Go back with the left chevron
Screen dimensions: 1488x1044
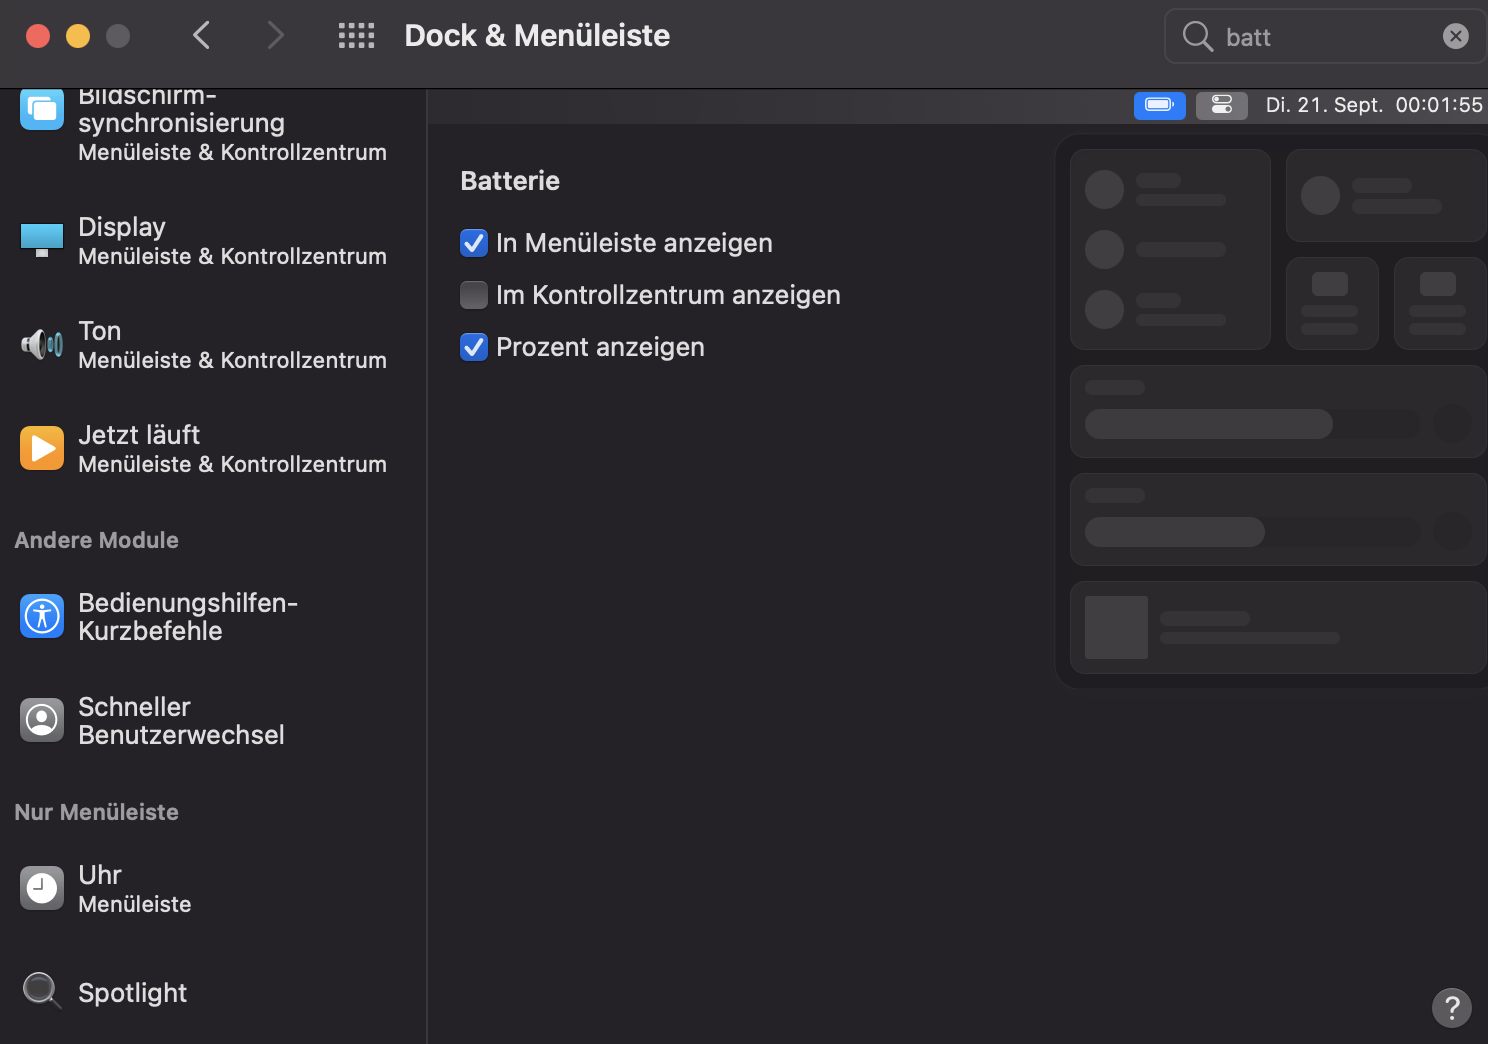point(202,36)
